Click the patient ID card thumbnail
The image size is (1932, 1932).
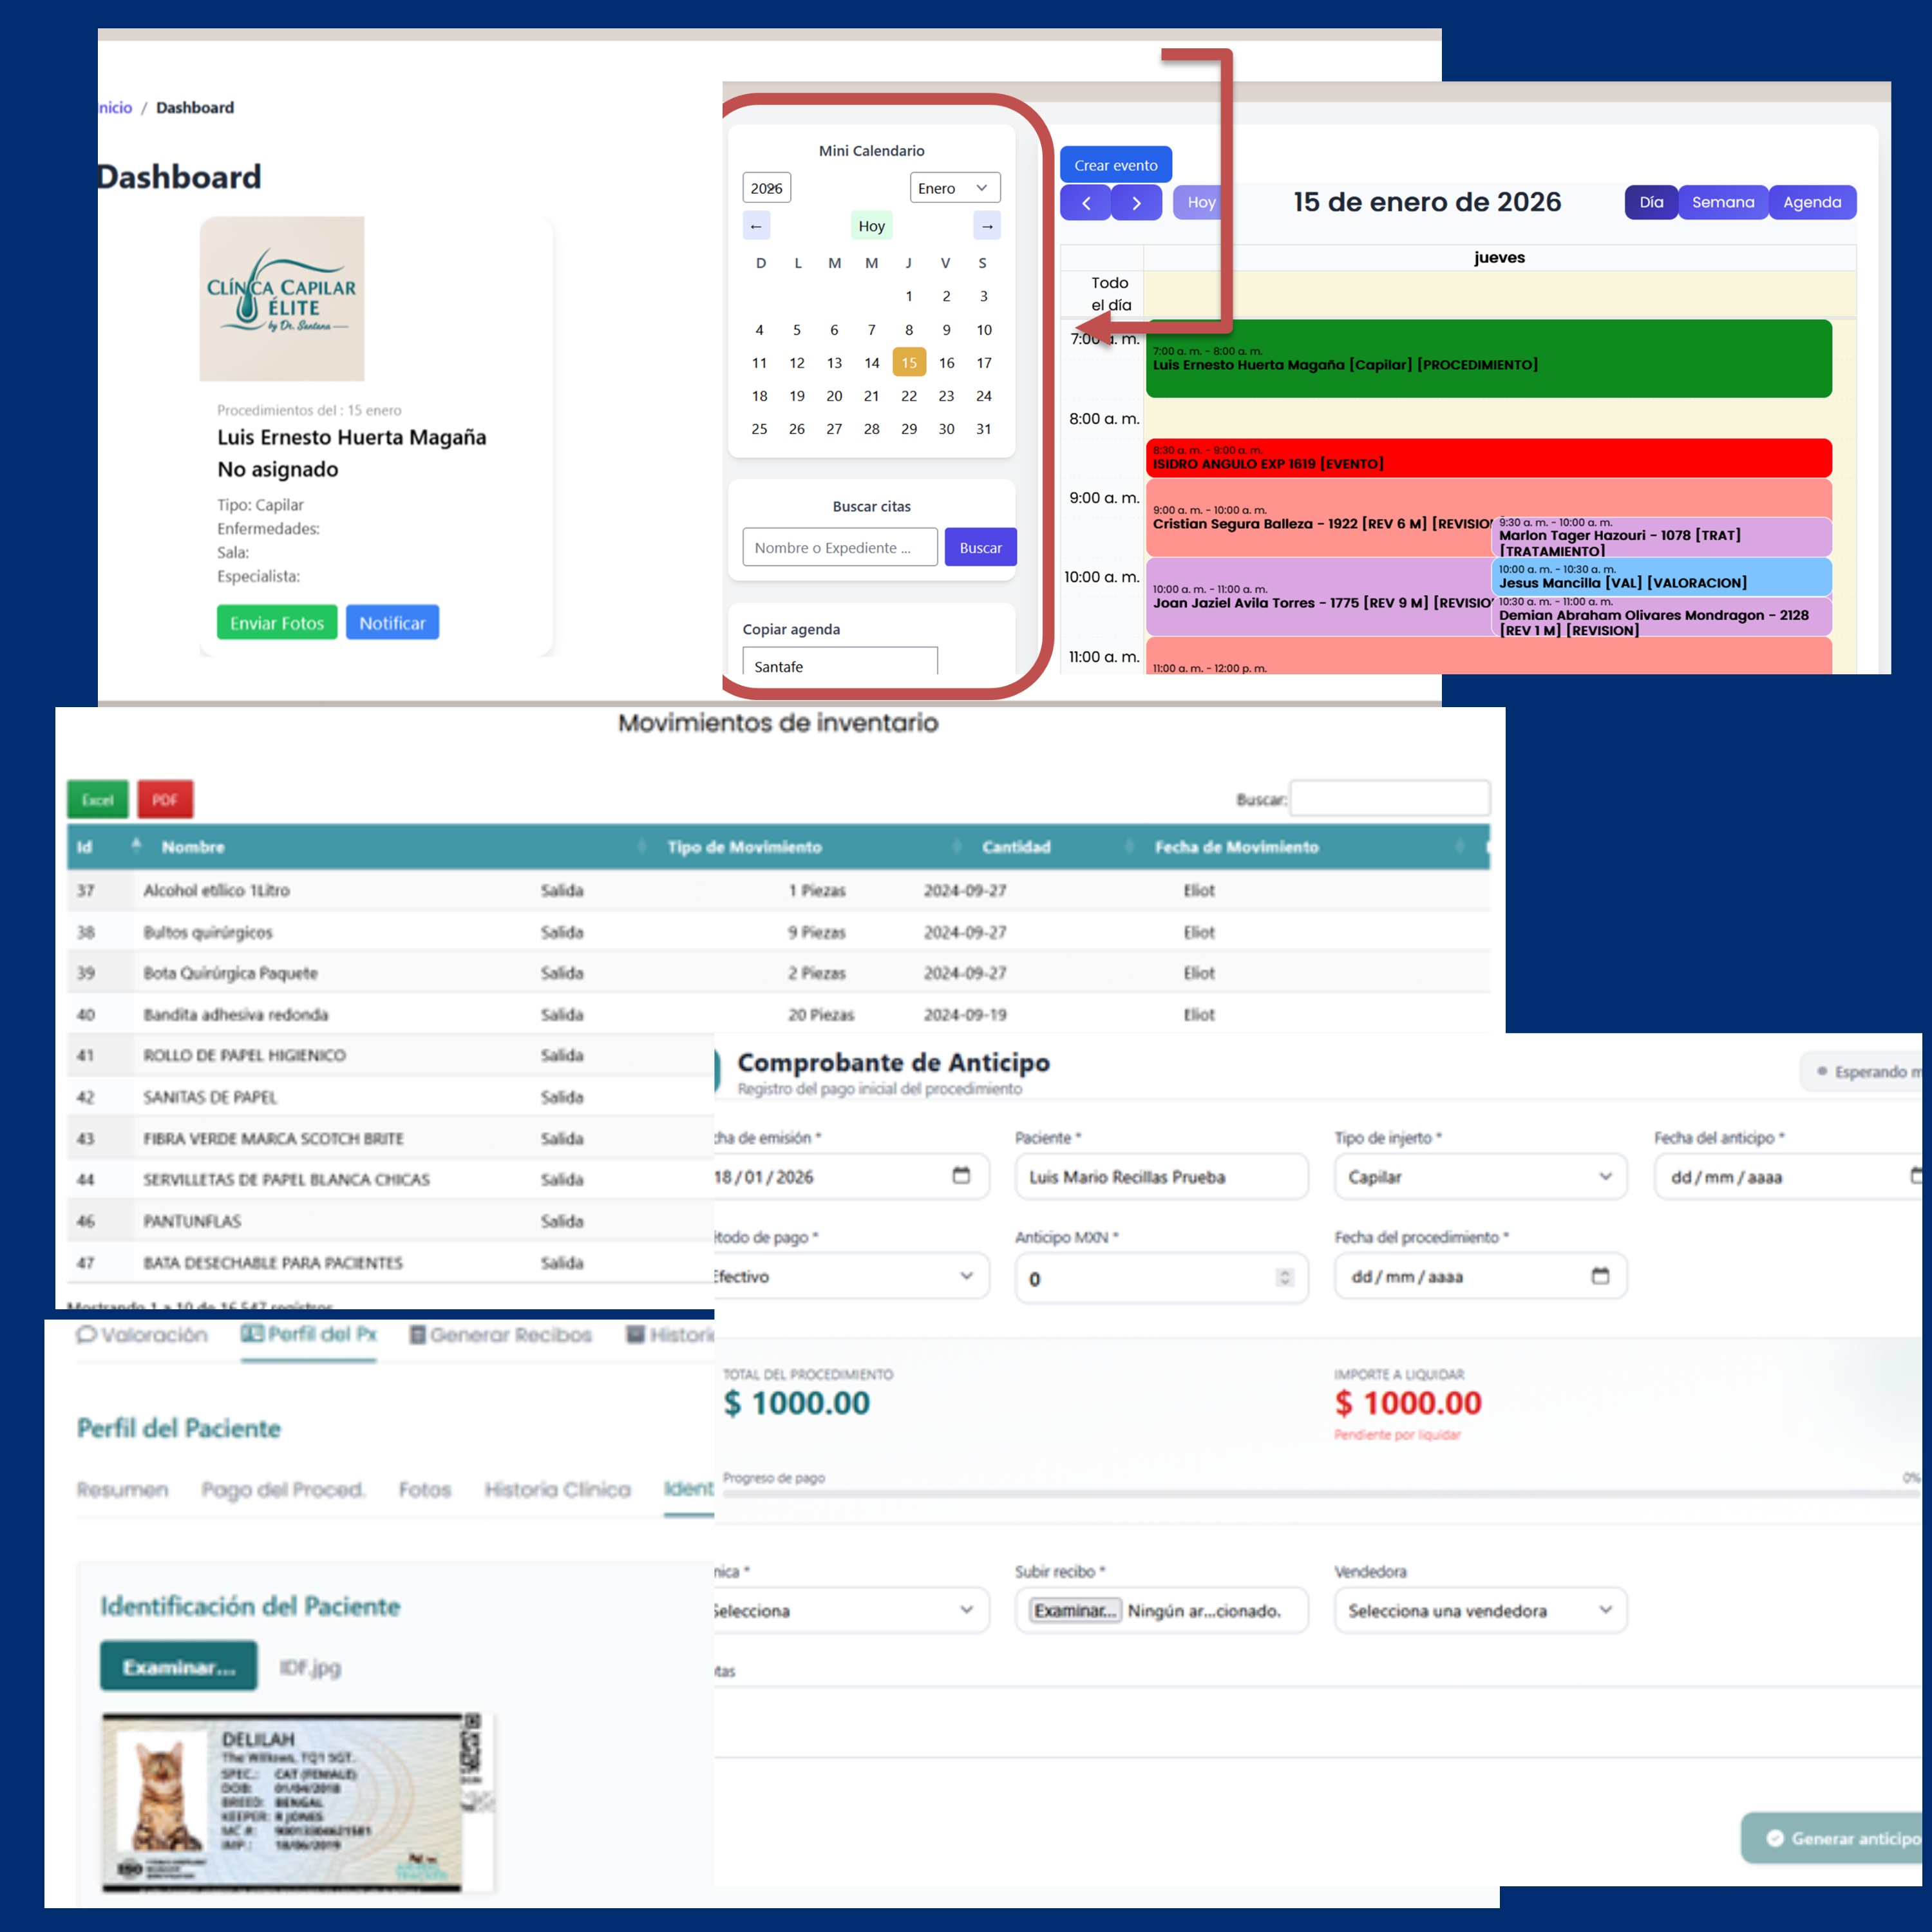click(298, 1802)
